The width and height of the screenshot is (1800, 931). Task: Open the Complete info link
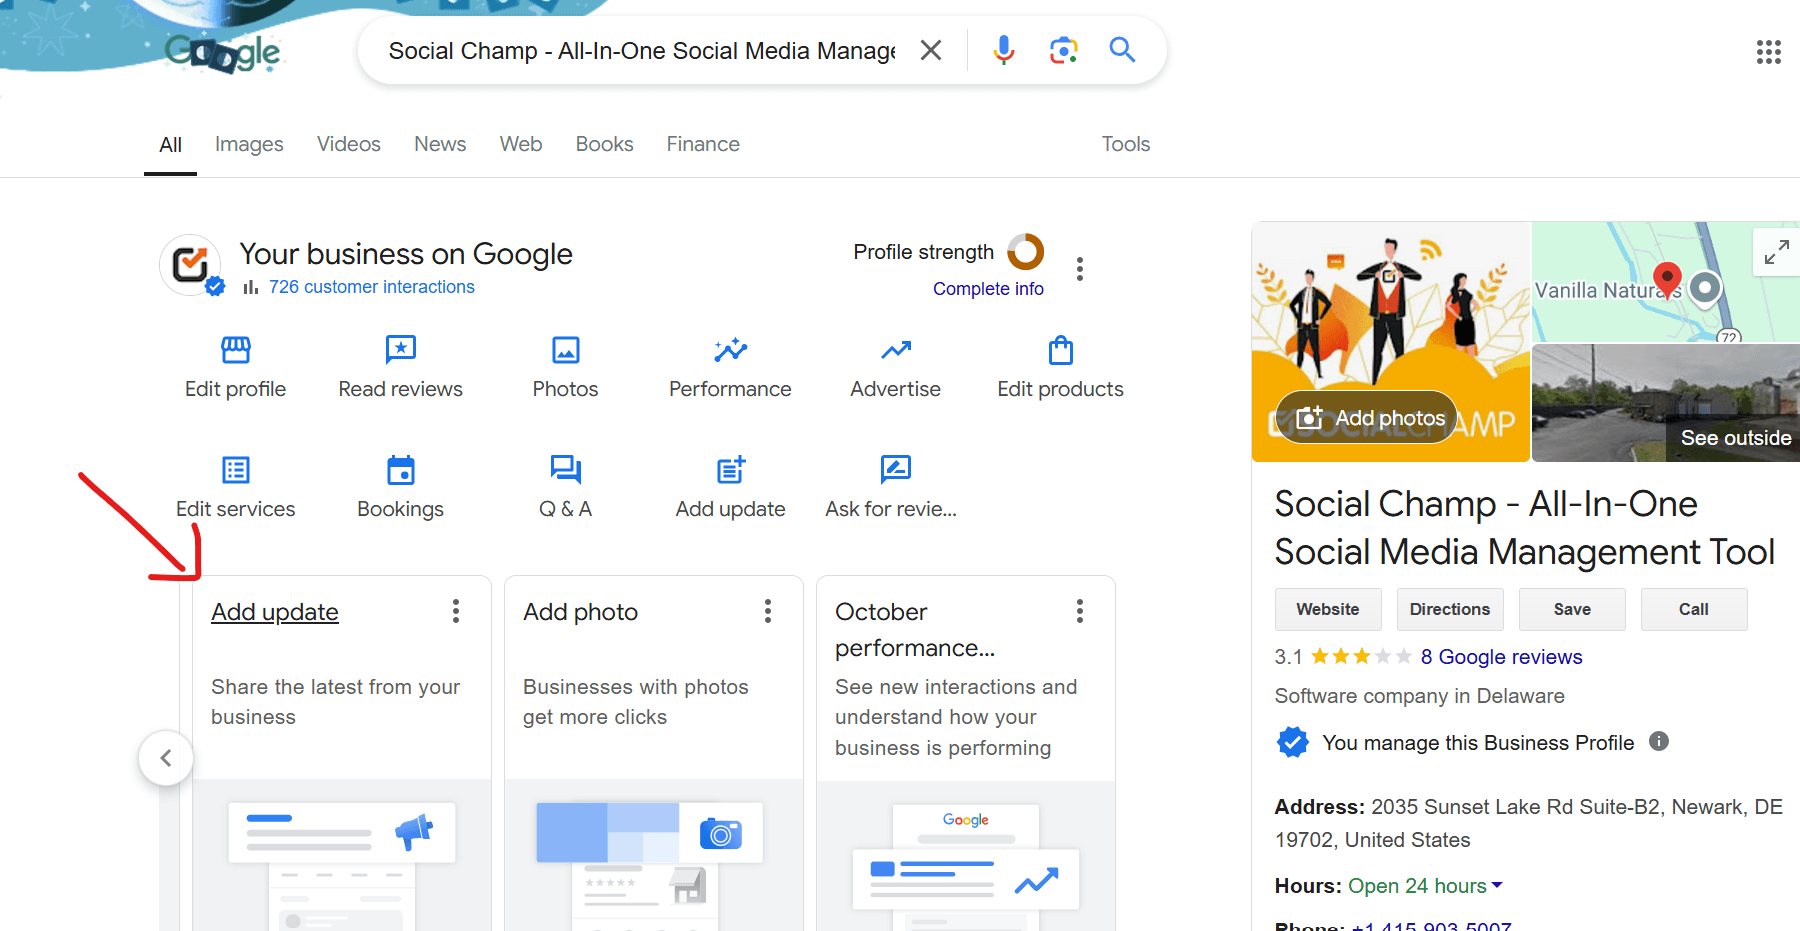[988, 289]
